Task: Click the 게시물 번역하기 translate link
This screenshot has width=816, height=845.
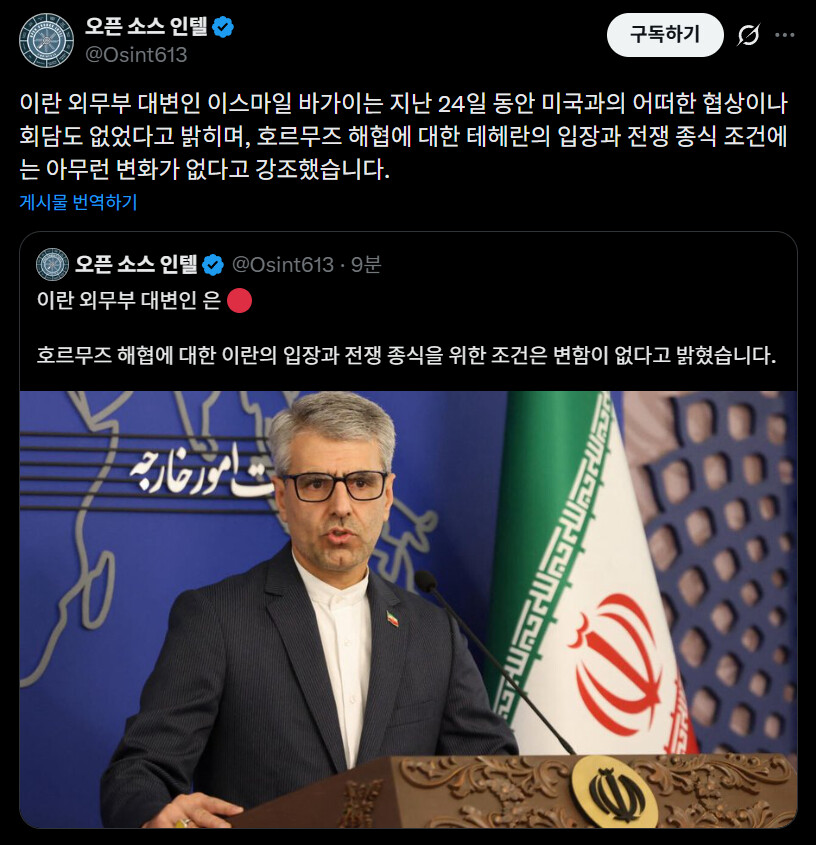Action: [x=79, y=202]
